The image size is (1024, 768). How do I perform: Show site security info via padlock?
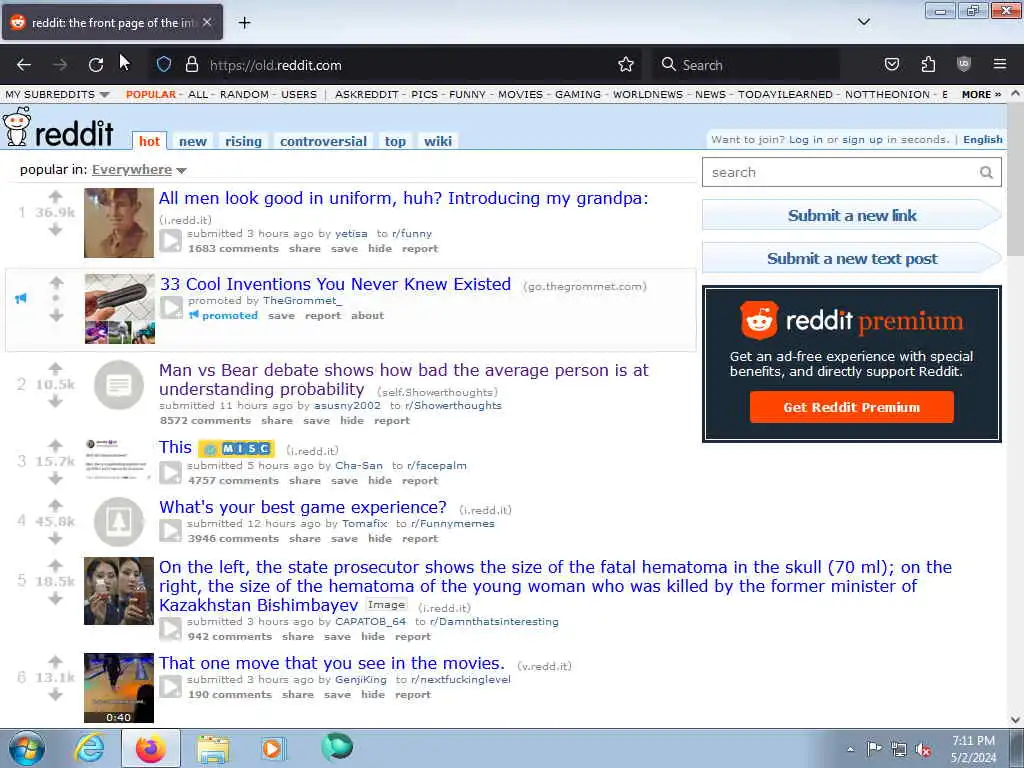191,65
